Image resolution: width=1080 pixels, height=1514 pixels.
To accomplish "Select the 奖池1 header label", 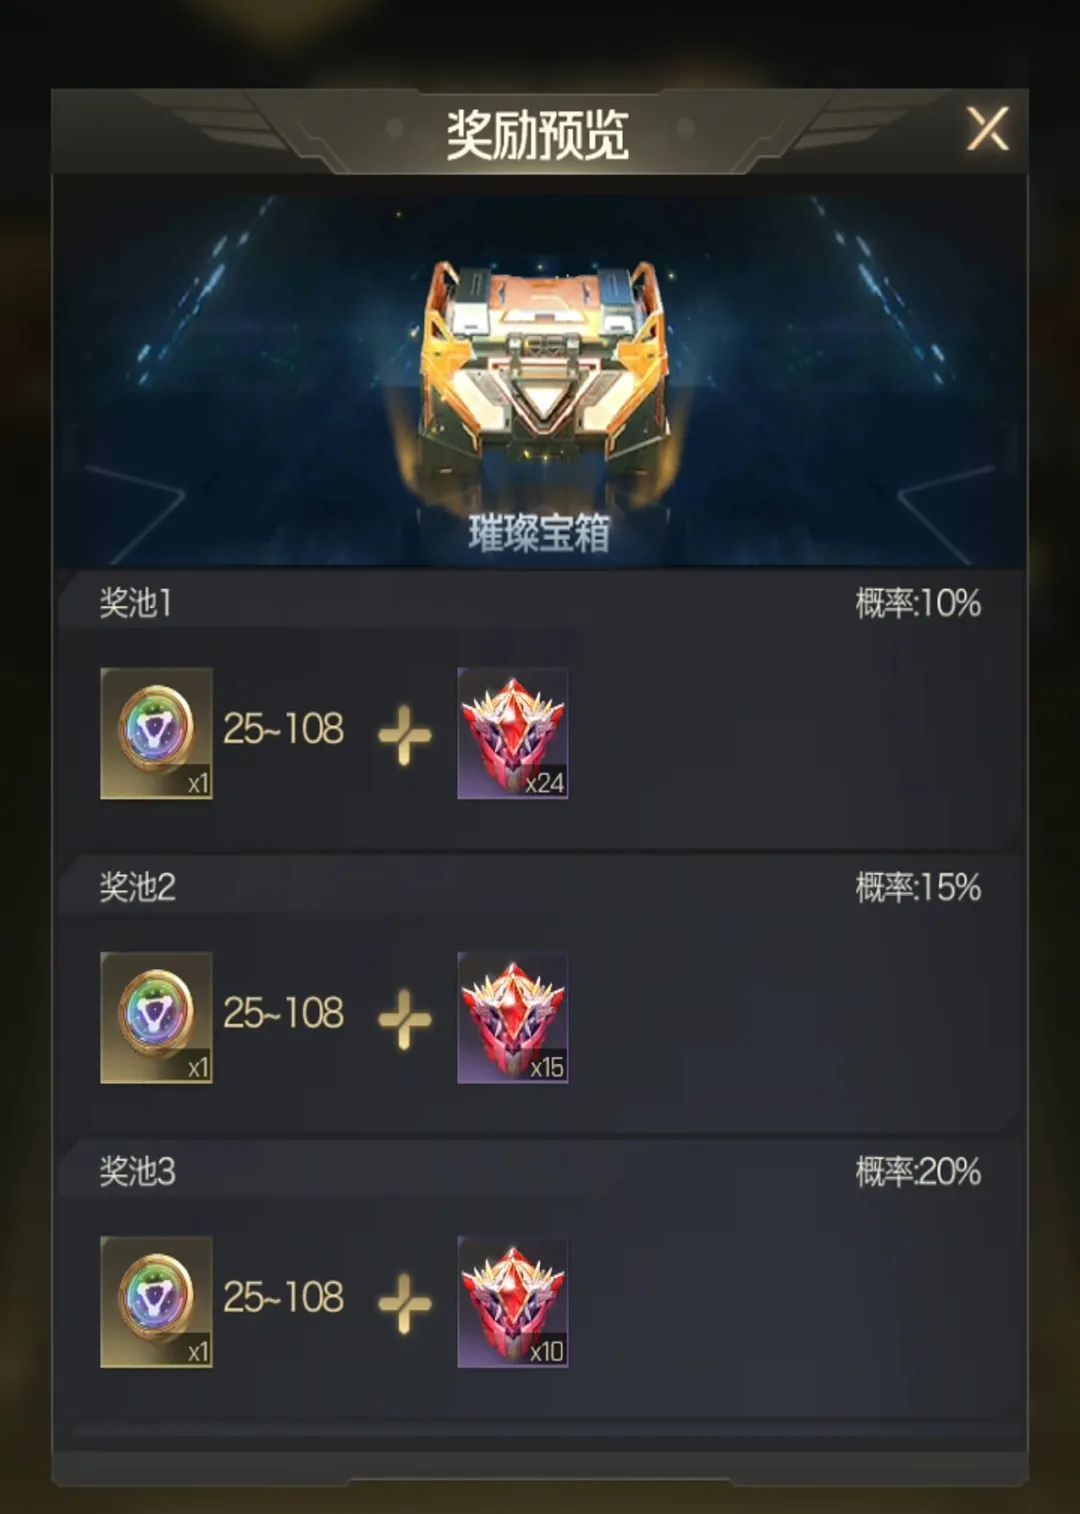I will point(135,603).
